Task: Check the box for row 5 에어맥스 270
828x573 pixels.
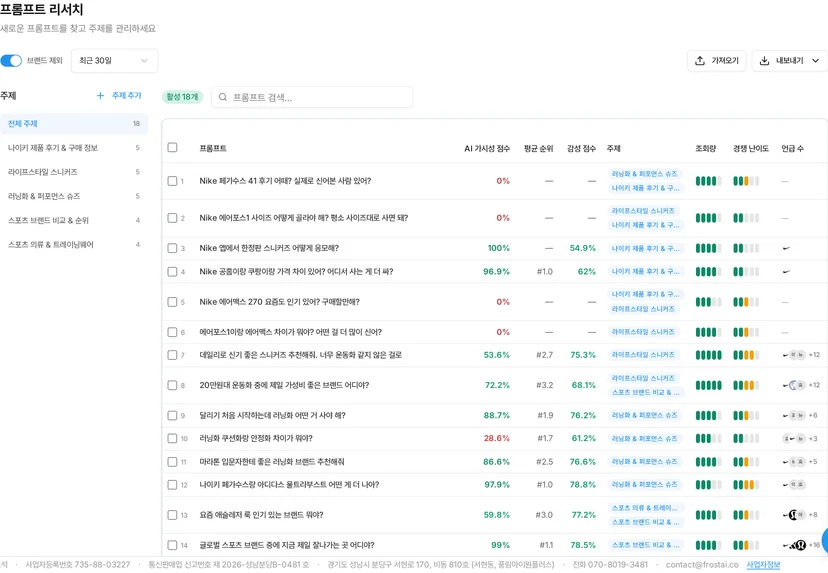Action: (172, 302)
